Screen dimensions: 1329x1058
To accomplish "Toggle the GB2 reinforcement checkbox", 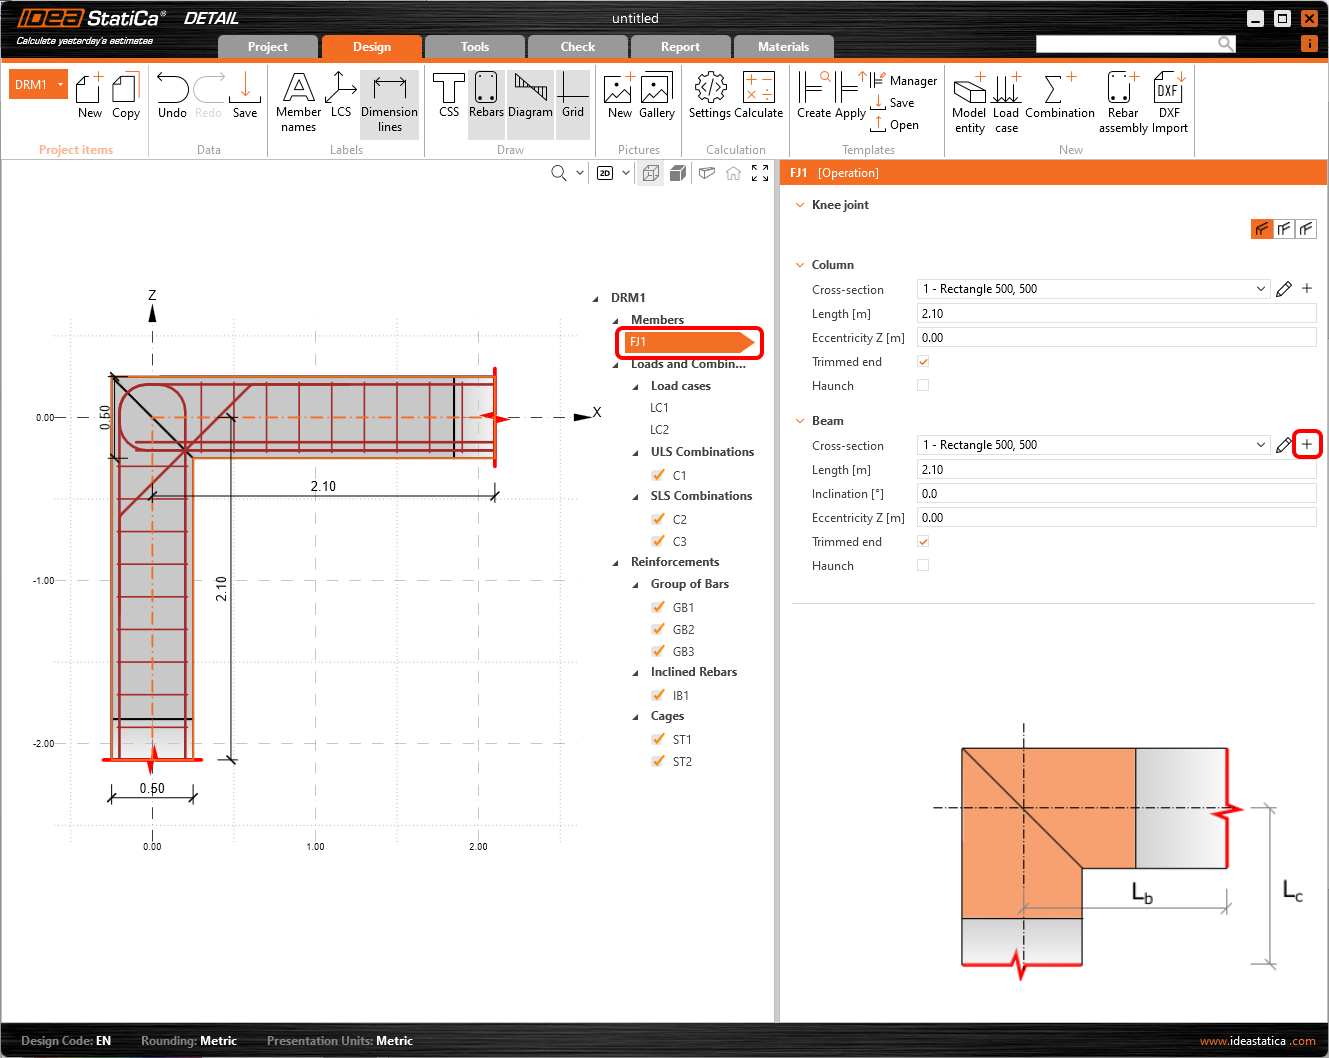I will [658, 629].
